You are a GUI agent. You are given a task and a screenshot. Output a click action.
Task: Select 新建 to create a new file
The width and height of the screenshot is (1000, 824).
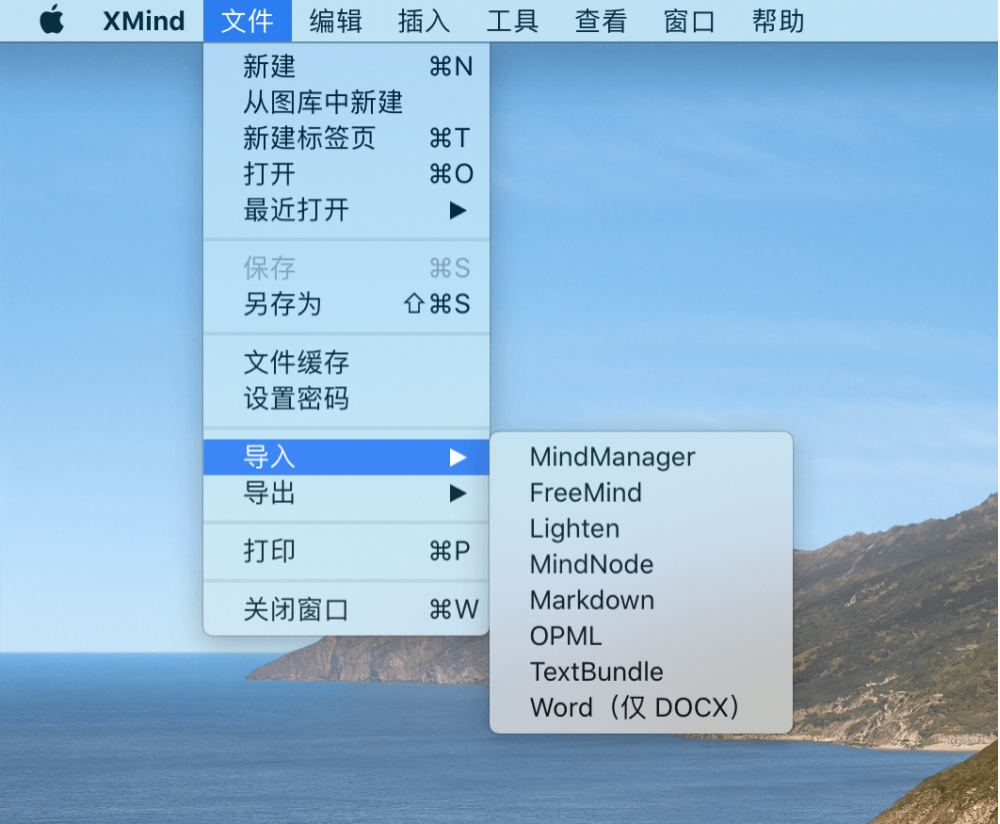(270, 67)
